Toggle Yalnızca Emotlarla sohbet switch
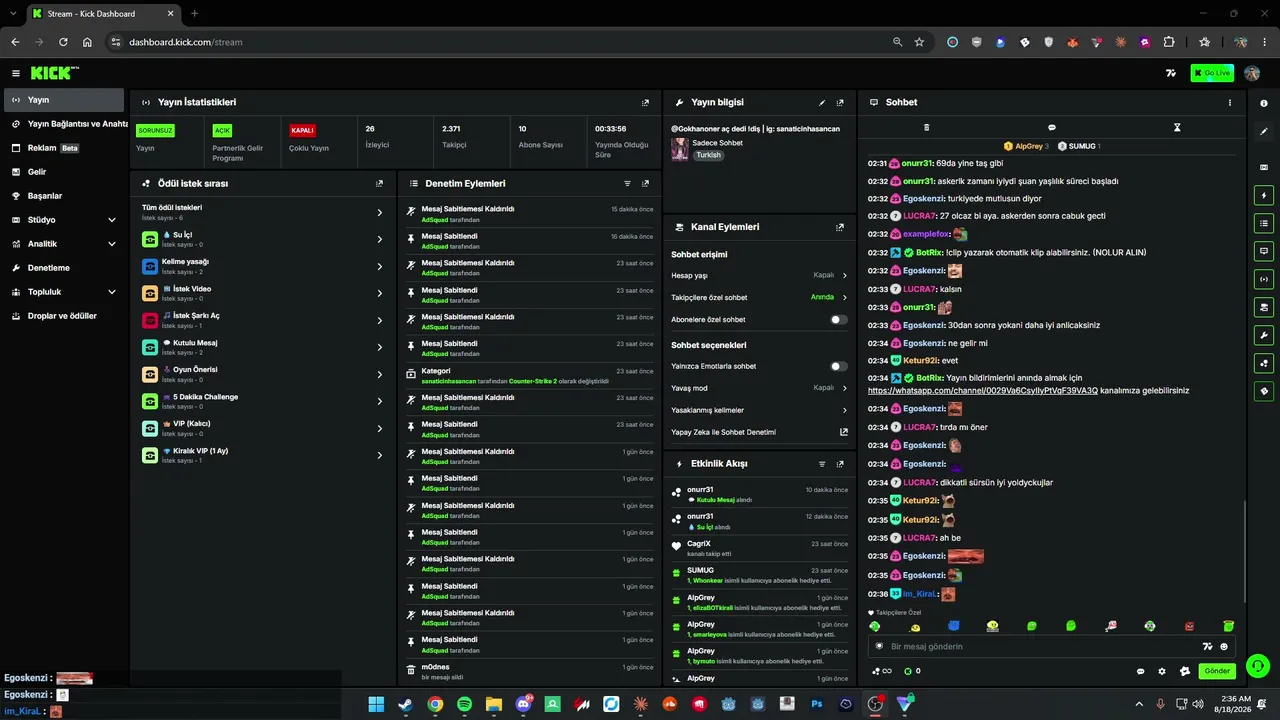The image size is (1280, 720). (x=839, y=366)
